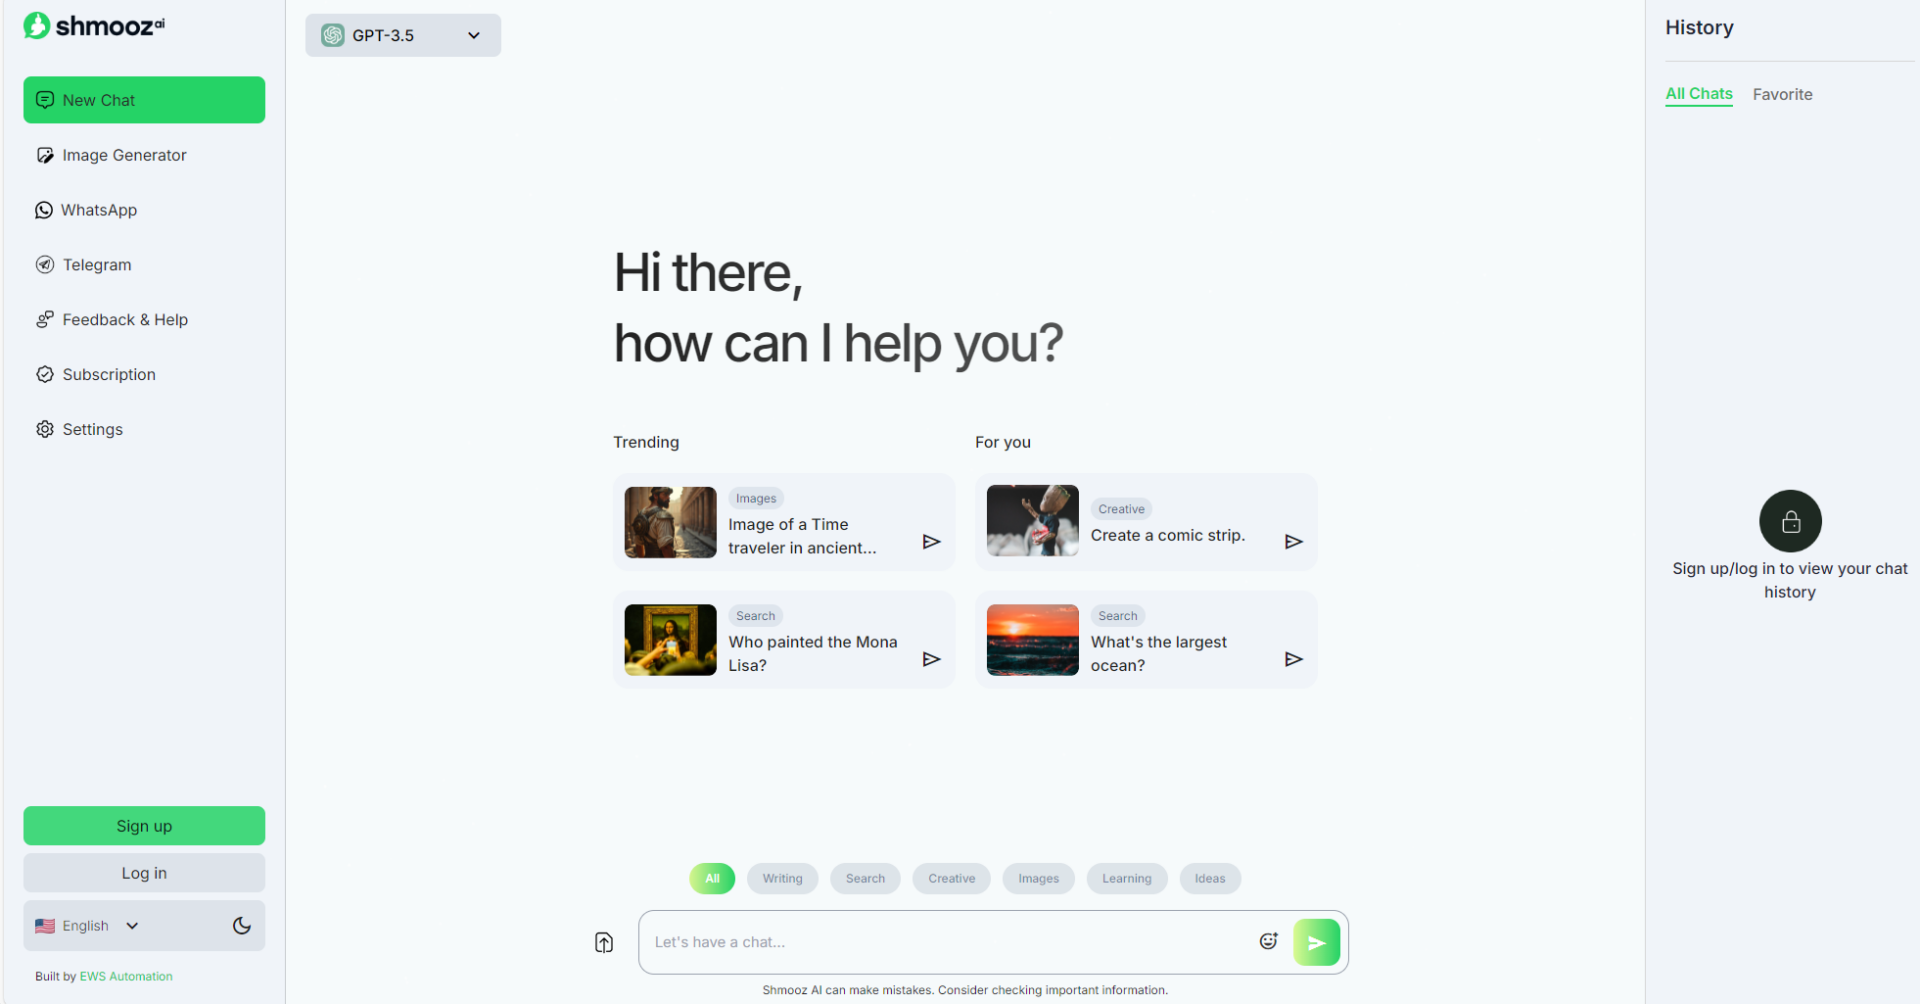Expand the English language selector
The height and width of the screenshot is (1004, 1920).
87,926
